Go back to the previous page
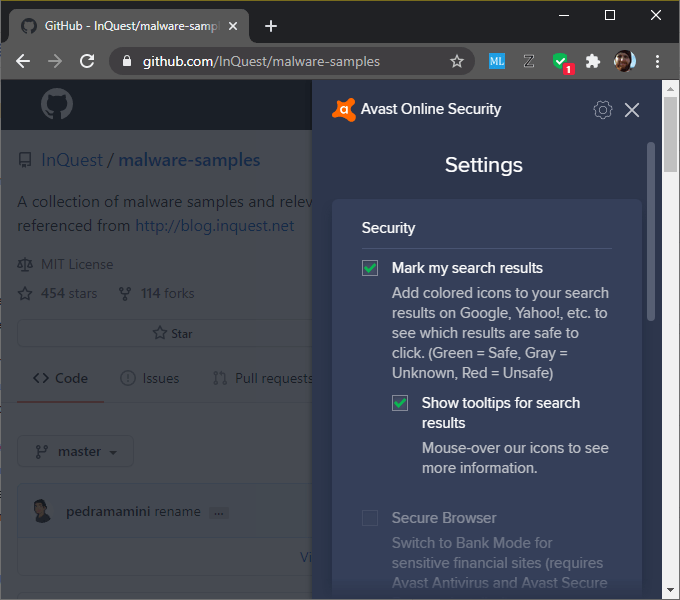Image resolution: width=680 pixels, height=600 pixels. pos(23,61)
